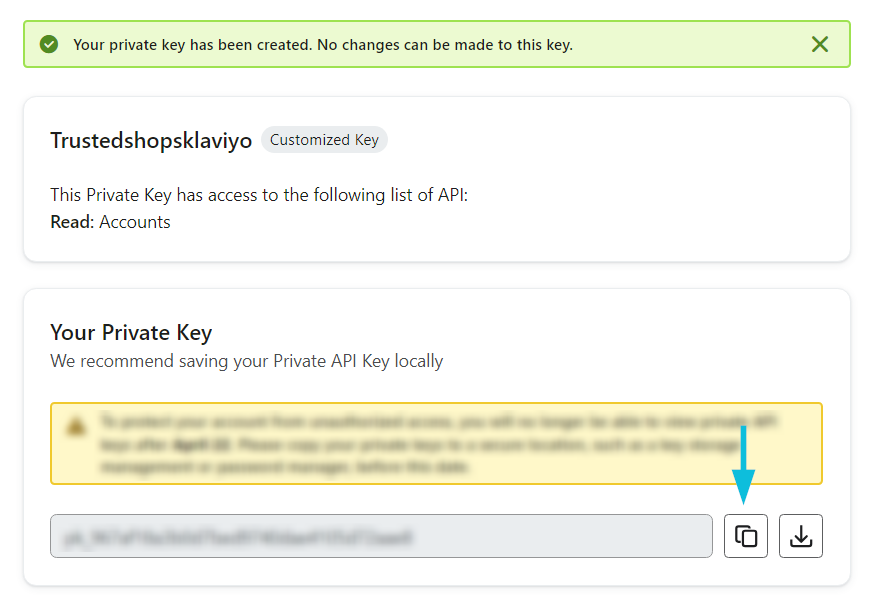Click the blurred last line of warning text
Image resolution: width=873 pixels, height=606 pixels.
284,467
